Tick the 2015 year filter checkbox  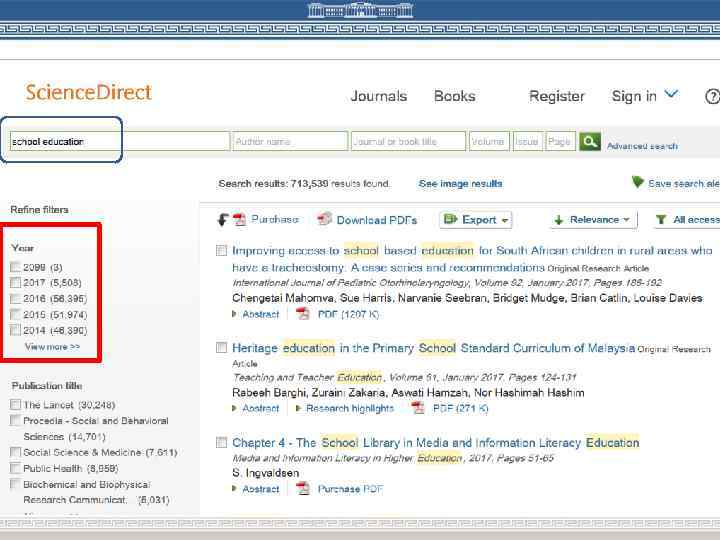coord(16,315)
